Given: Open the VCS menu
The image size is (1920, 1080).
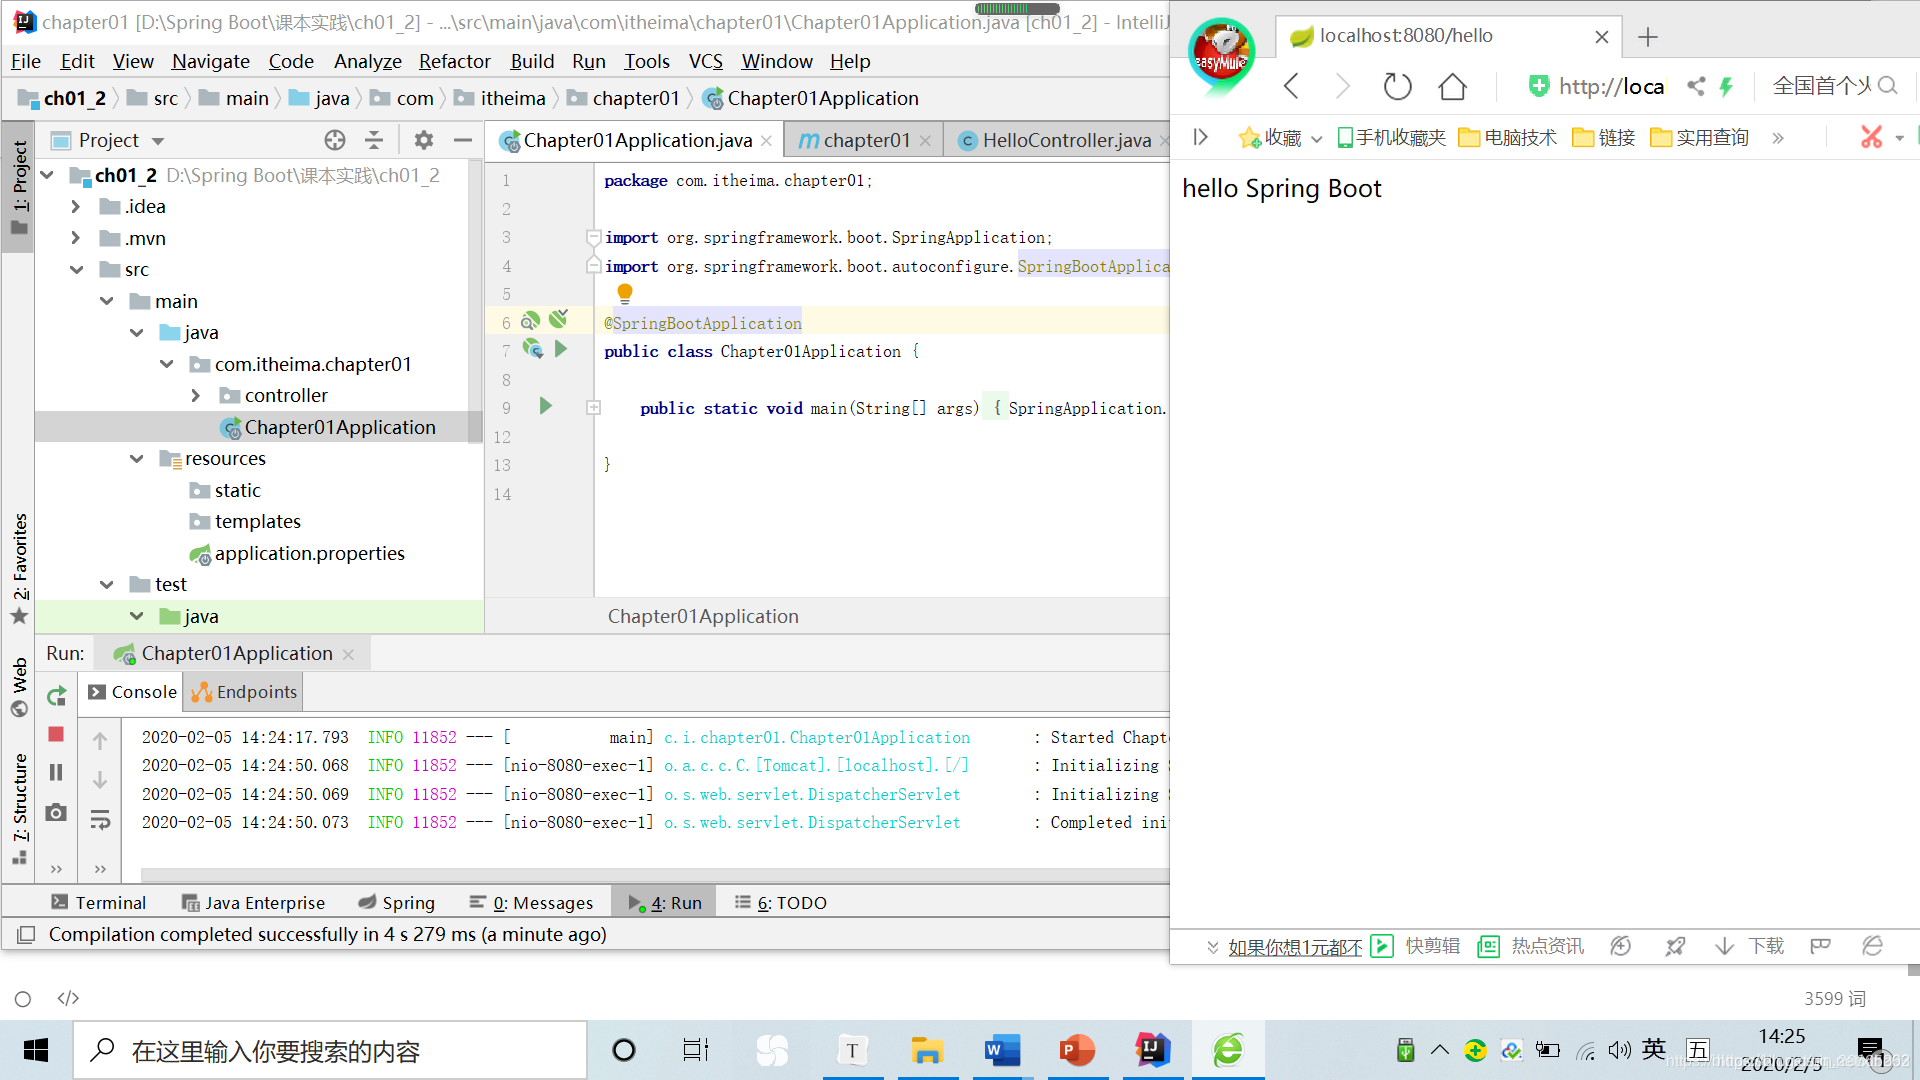Looking at the screenshot, I should point(705,61).
